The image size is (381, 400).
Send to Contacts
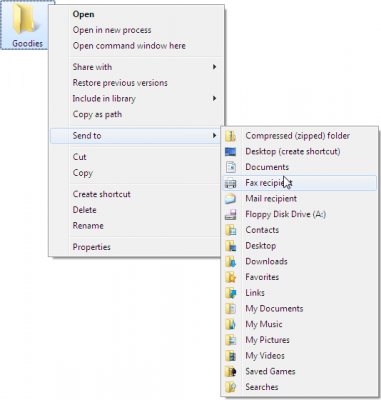pyautogui.click(x=299, y=230)
